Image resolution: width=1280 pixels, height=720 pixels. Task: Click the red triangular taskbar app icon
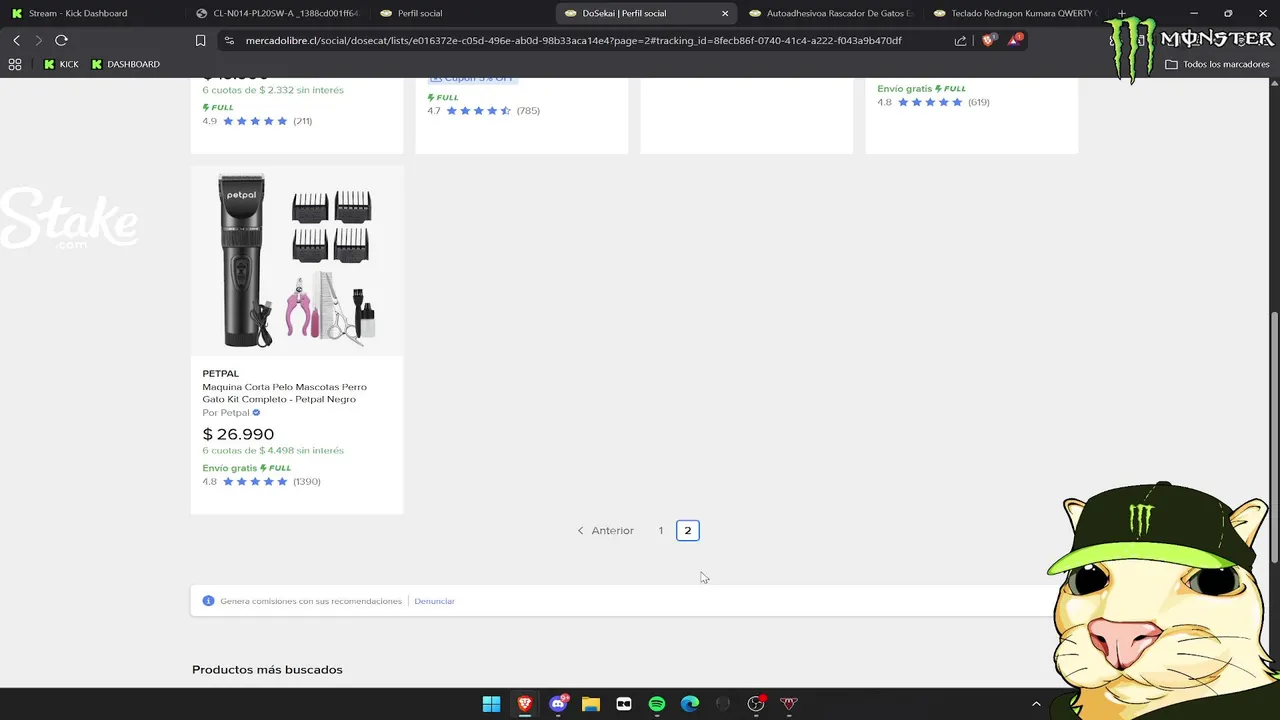(789, 704)
